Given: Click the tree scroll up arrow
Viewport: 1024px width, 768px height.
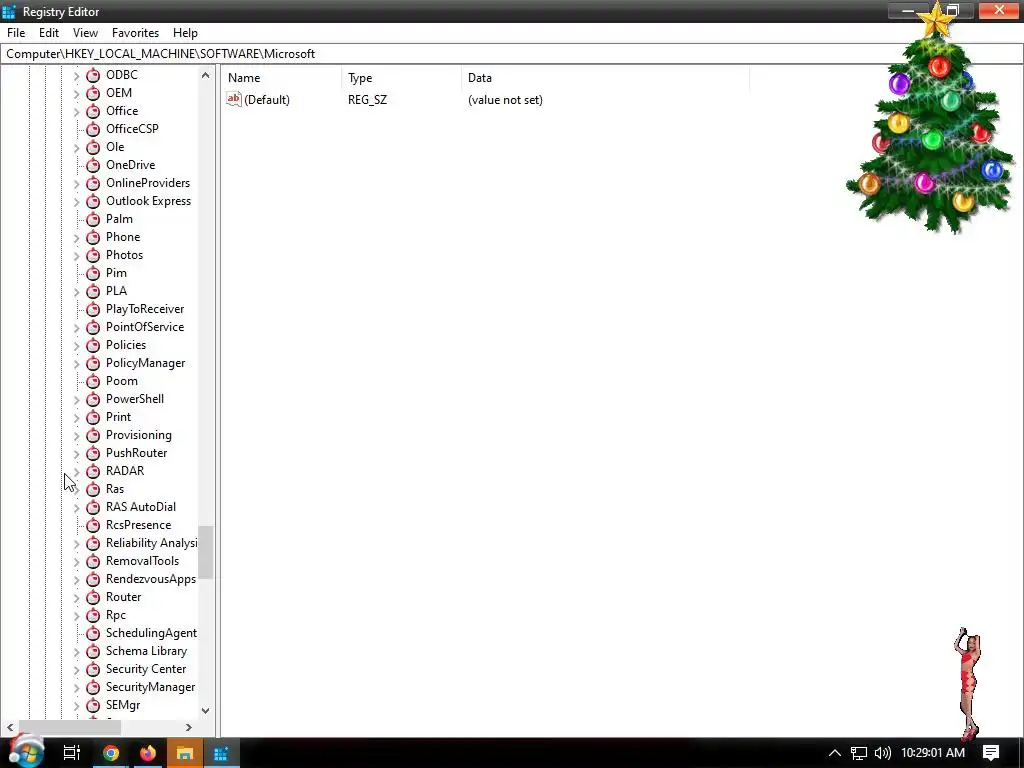Looking at the screenshot, I should pyautogui.click(x=206, y=75).
